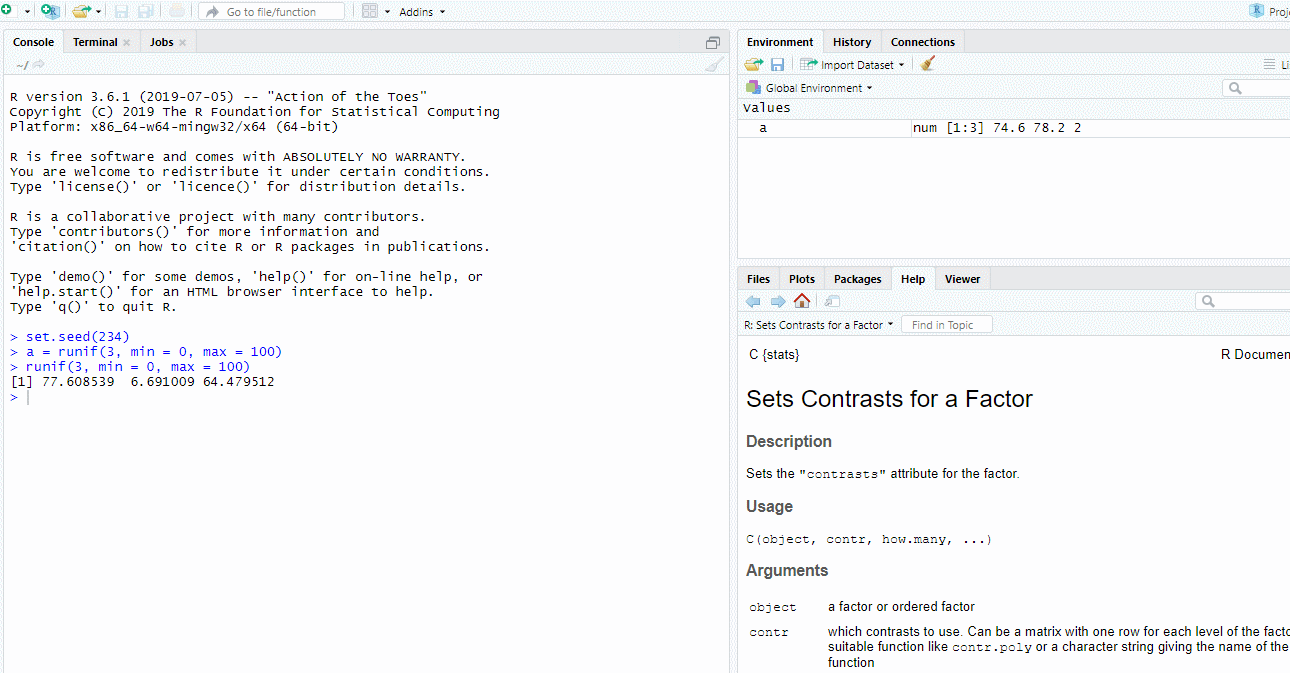1290x673 pixels.
Task: Click the '[1] 77.608539' output line
Action: coord(142,382)
